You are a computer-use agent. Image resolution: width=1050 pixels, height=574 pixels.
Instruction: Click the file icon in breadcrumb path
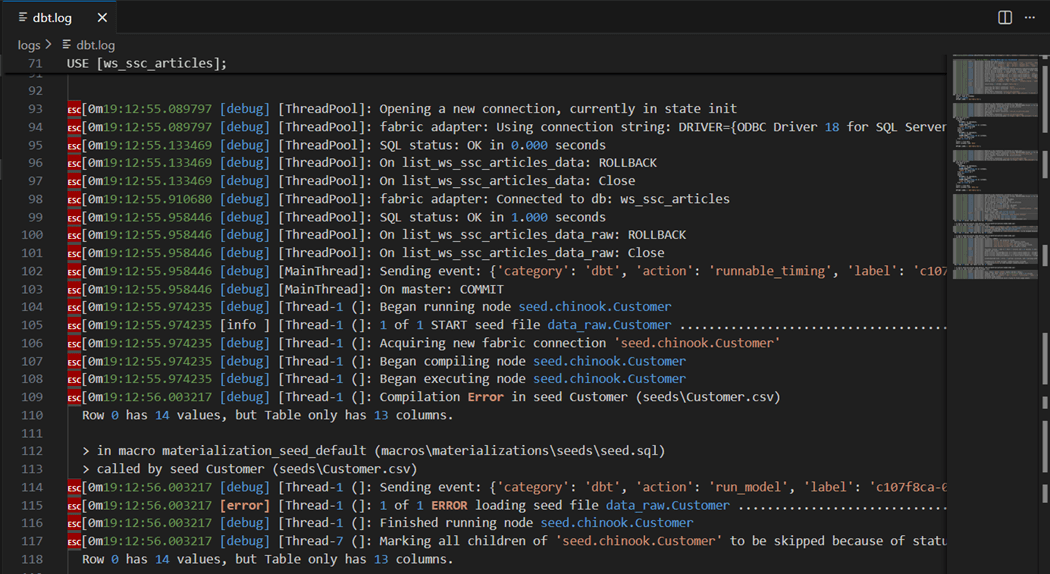point(67,45)
